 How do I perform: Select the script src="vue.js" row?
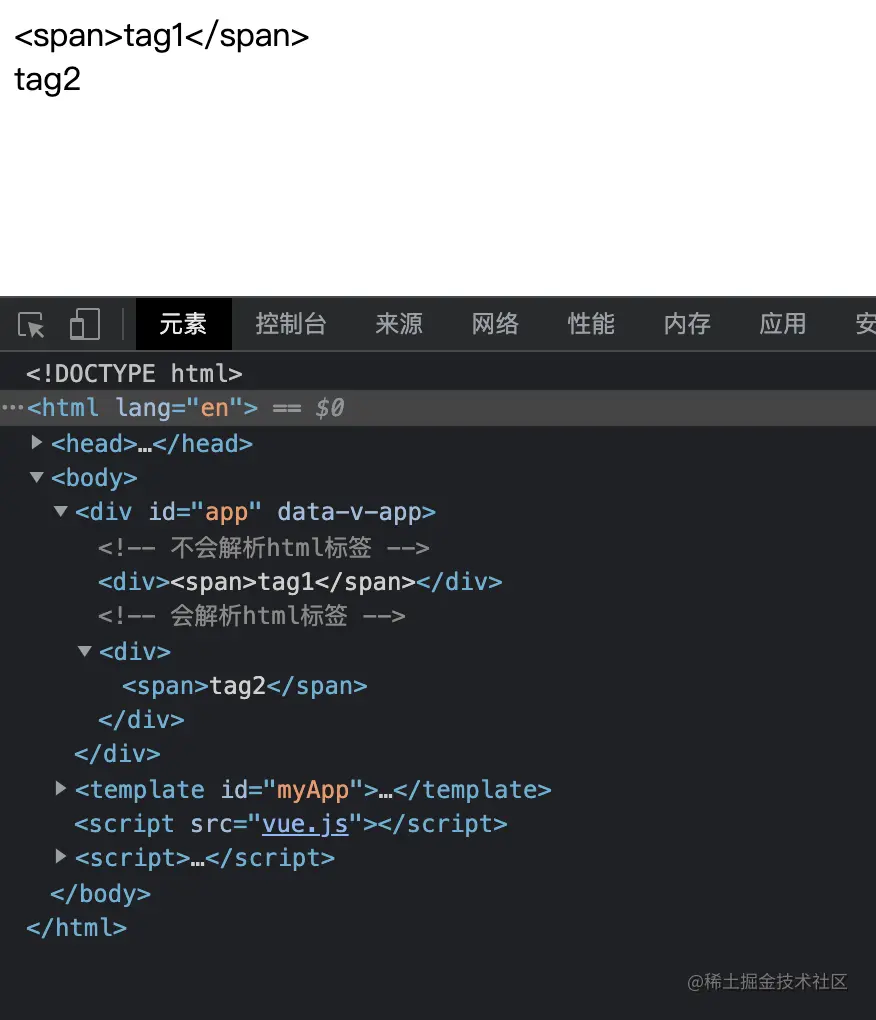291,824
